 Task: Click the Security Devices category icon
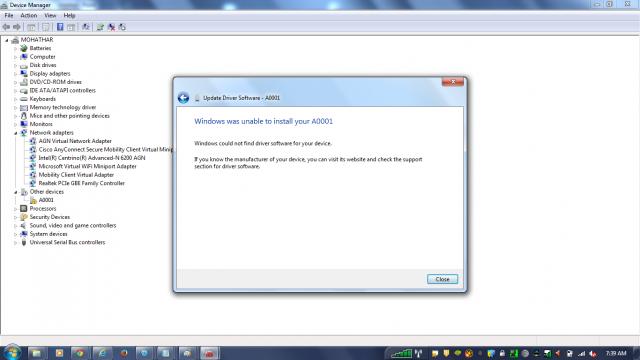pyautogui.click(x=24, y=217)
